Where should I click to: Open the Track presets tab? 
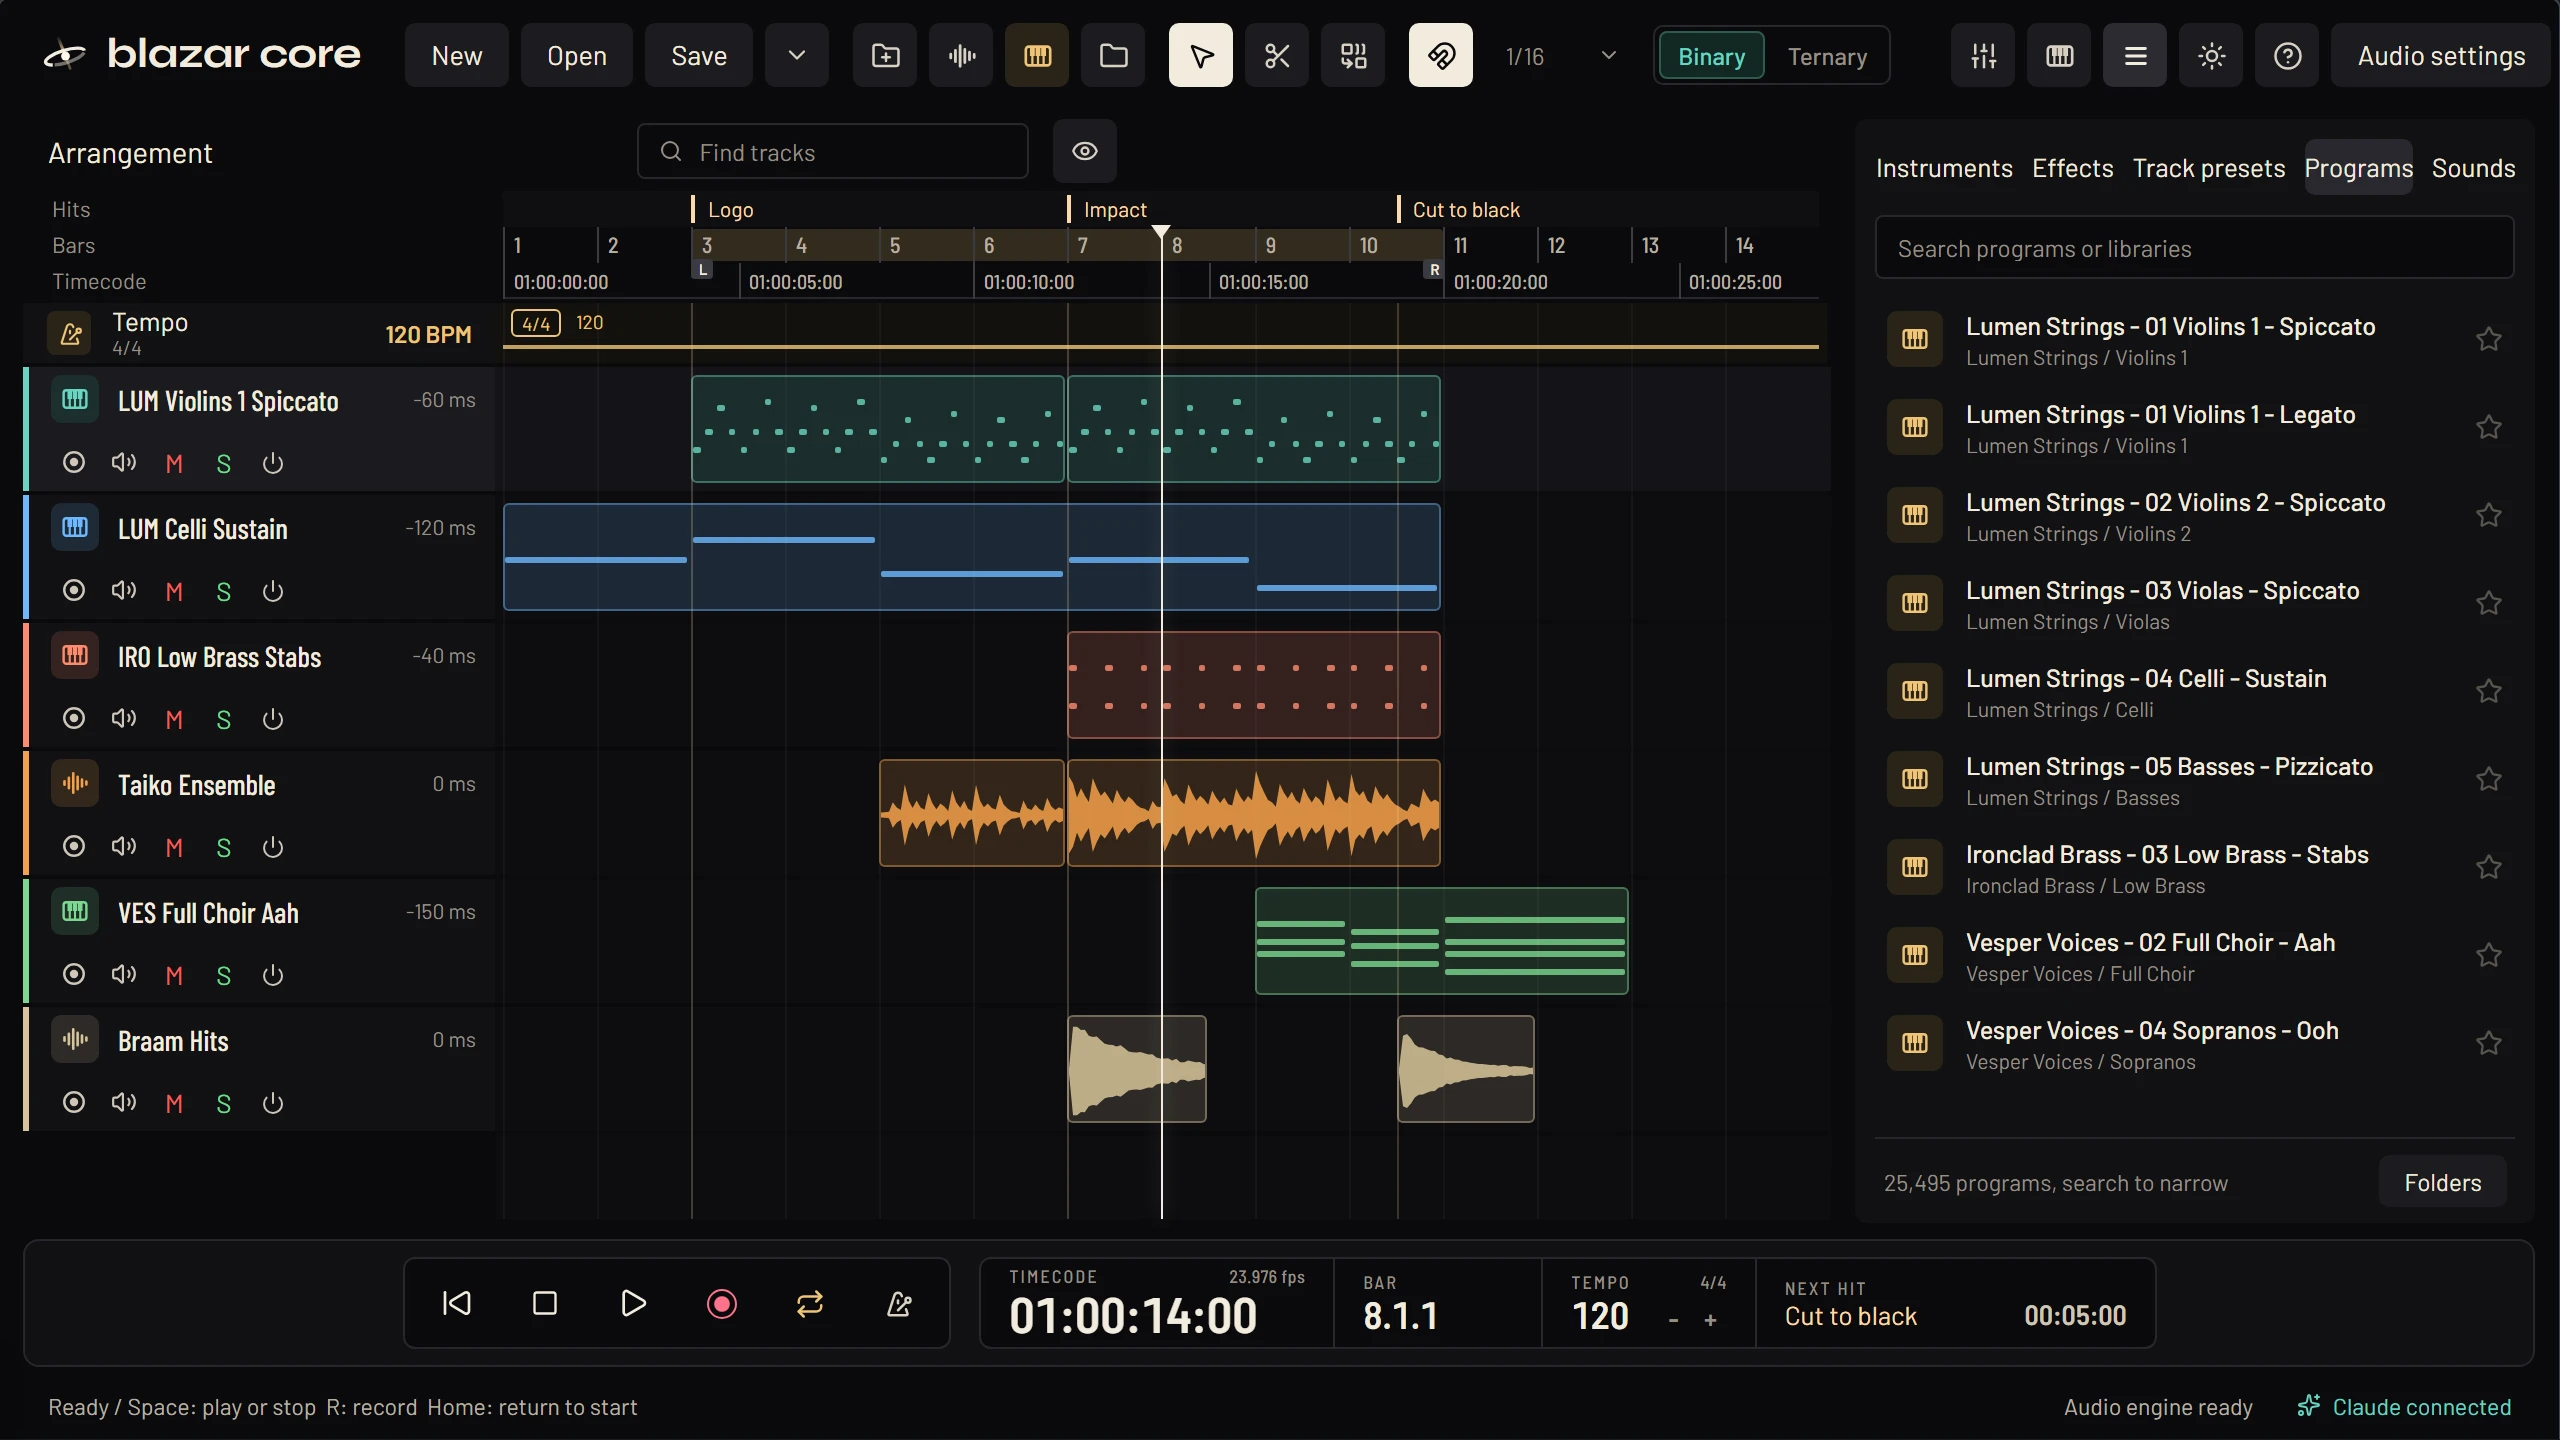(2209, 168)
